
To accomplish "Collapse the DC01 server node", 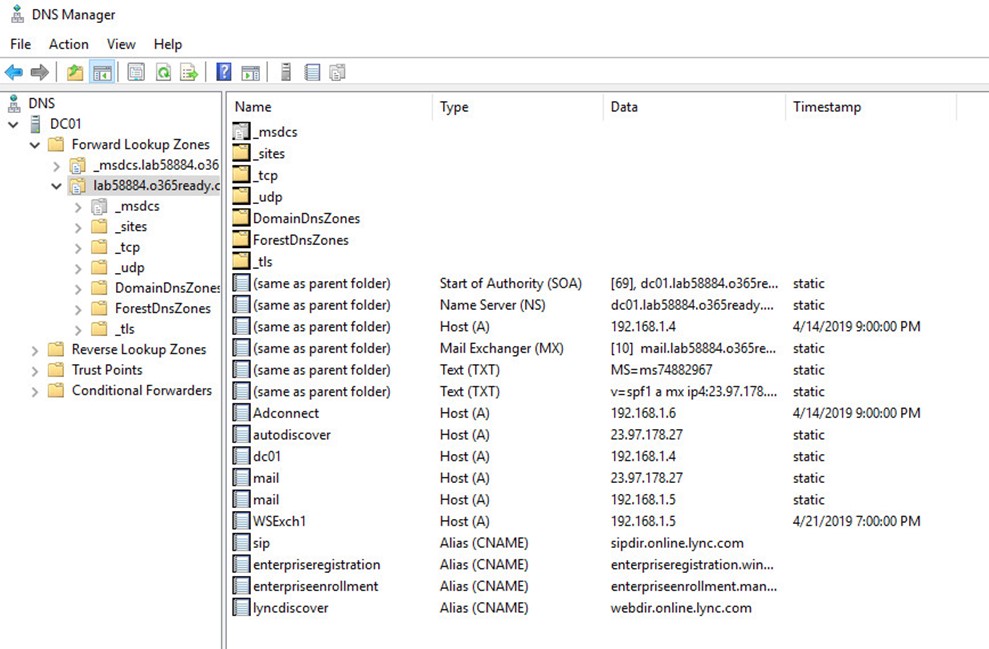I will tap(13, 124).
